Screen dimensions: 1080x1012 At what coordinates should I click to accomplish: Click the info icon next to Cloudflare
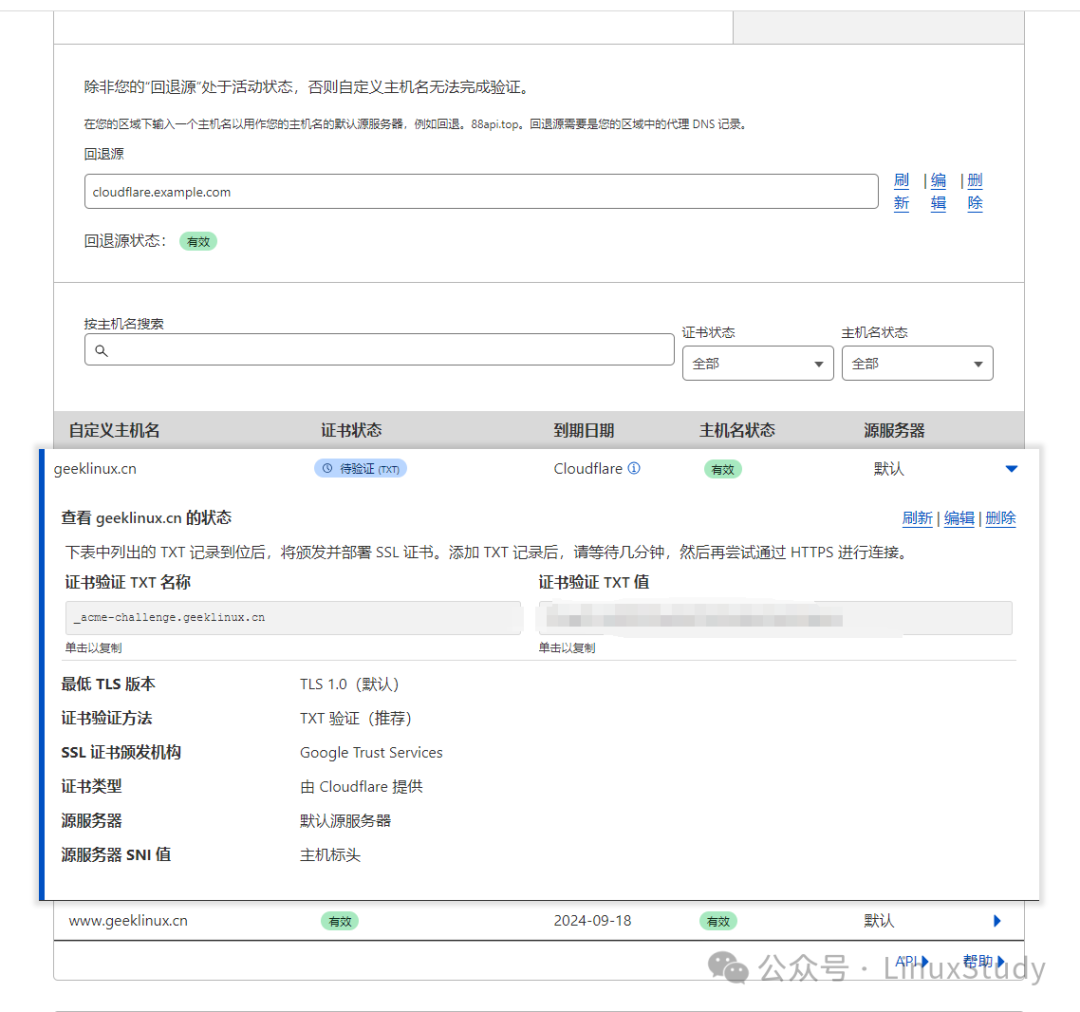point(633,468)
